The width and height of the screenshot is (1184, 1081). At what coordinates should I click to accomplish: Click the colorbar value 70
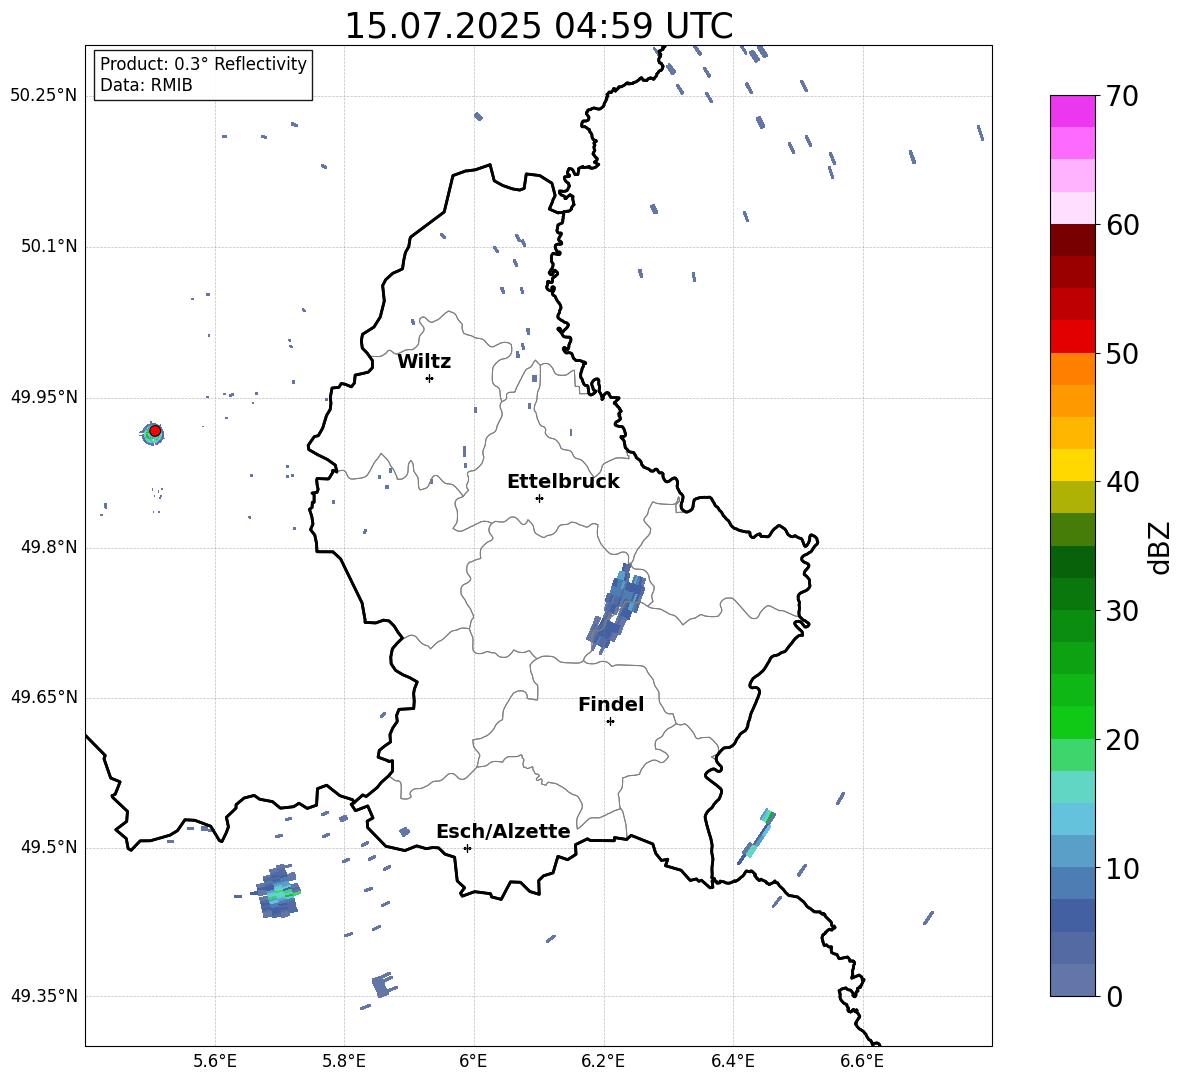point(1122,97)
